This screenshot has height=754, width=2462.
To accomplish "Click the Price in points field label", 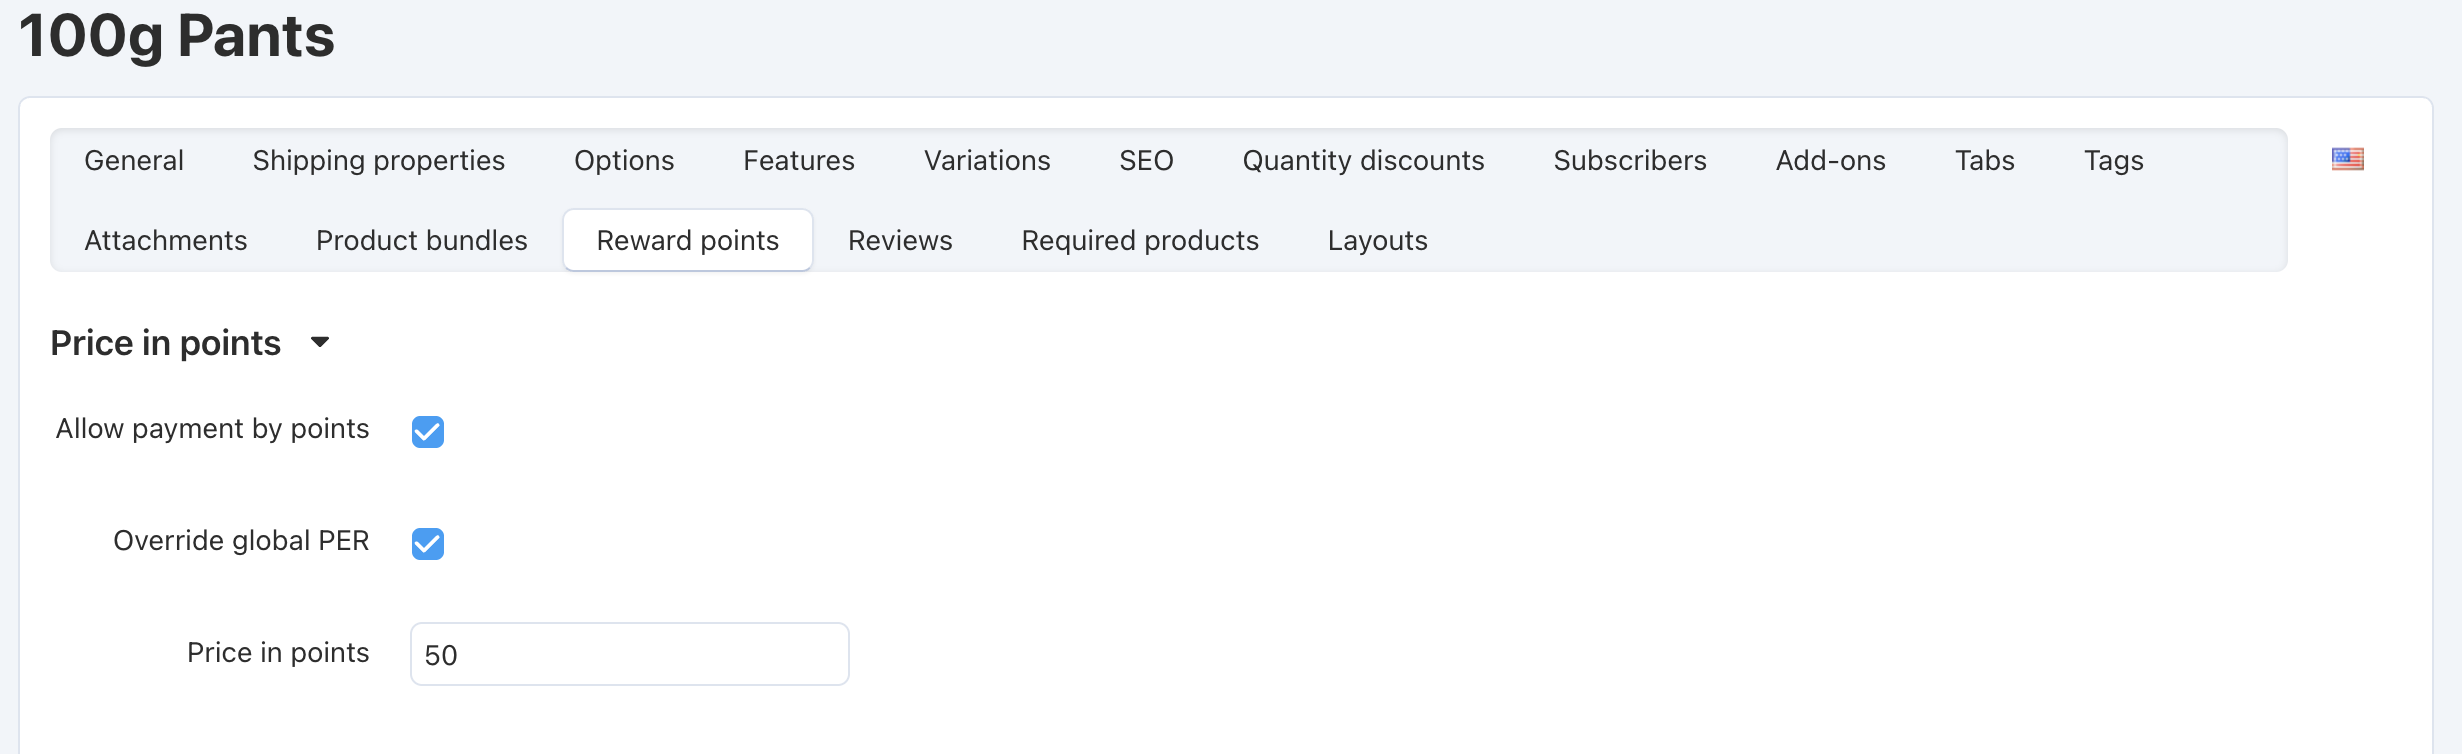I will click(278, 653).
